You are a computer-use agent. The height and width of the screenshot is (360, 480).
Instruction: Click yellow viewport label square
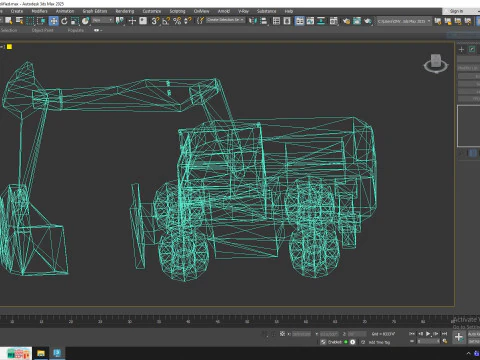click(9, 47)
